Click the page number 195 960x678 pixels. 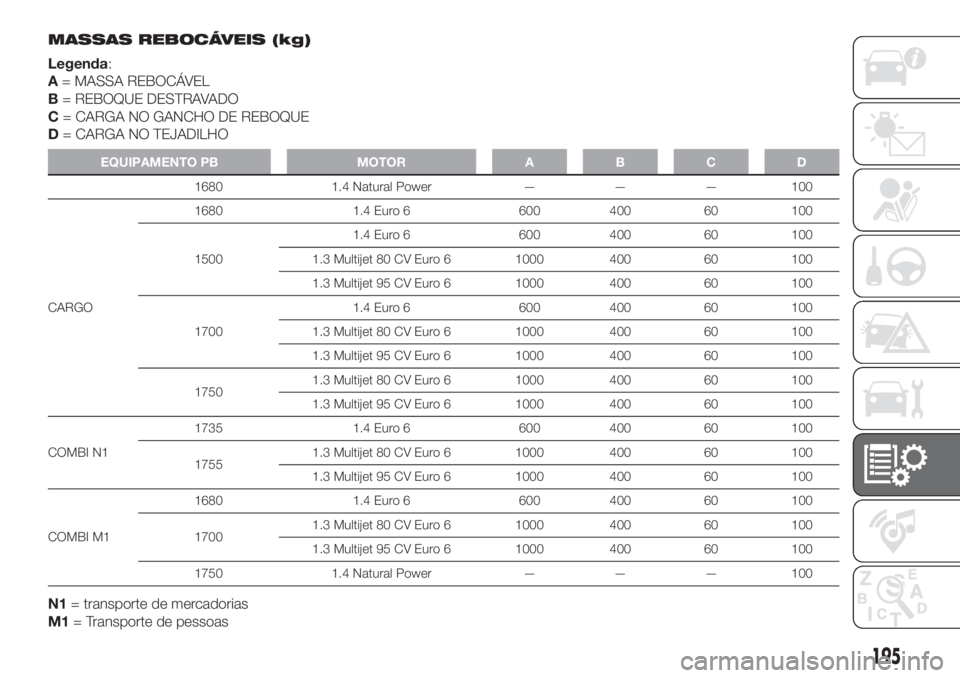[886, 656]
